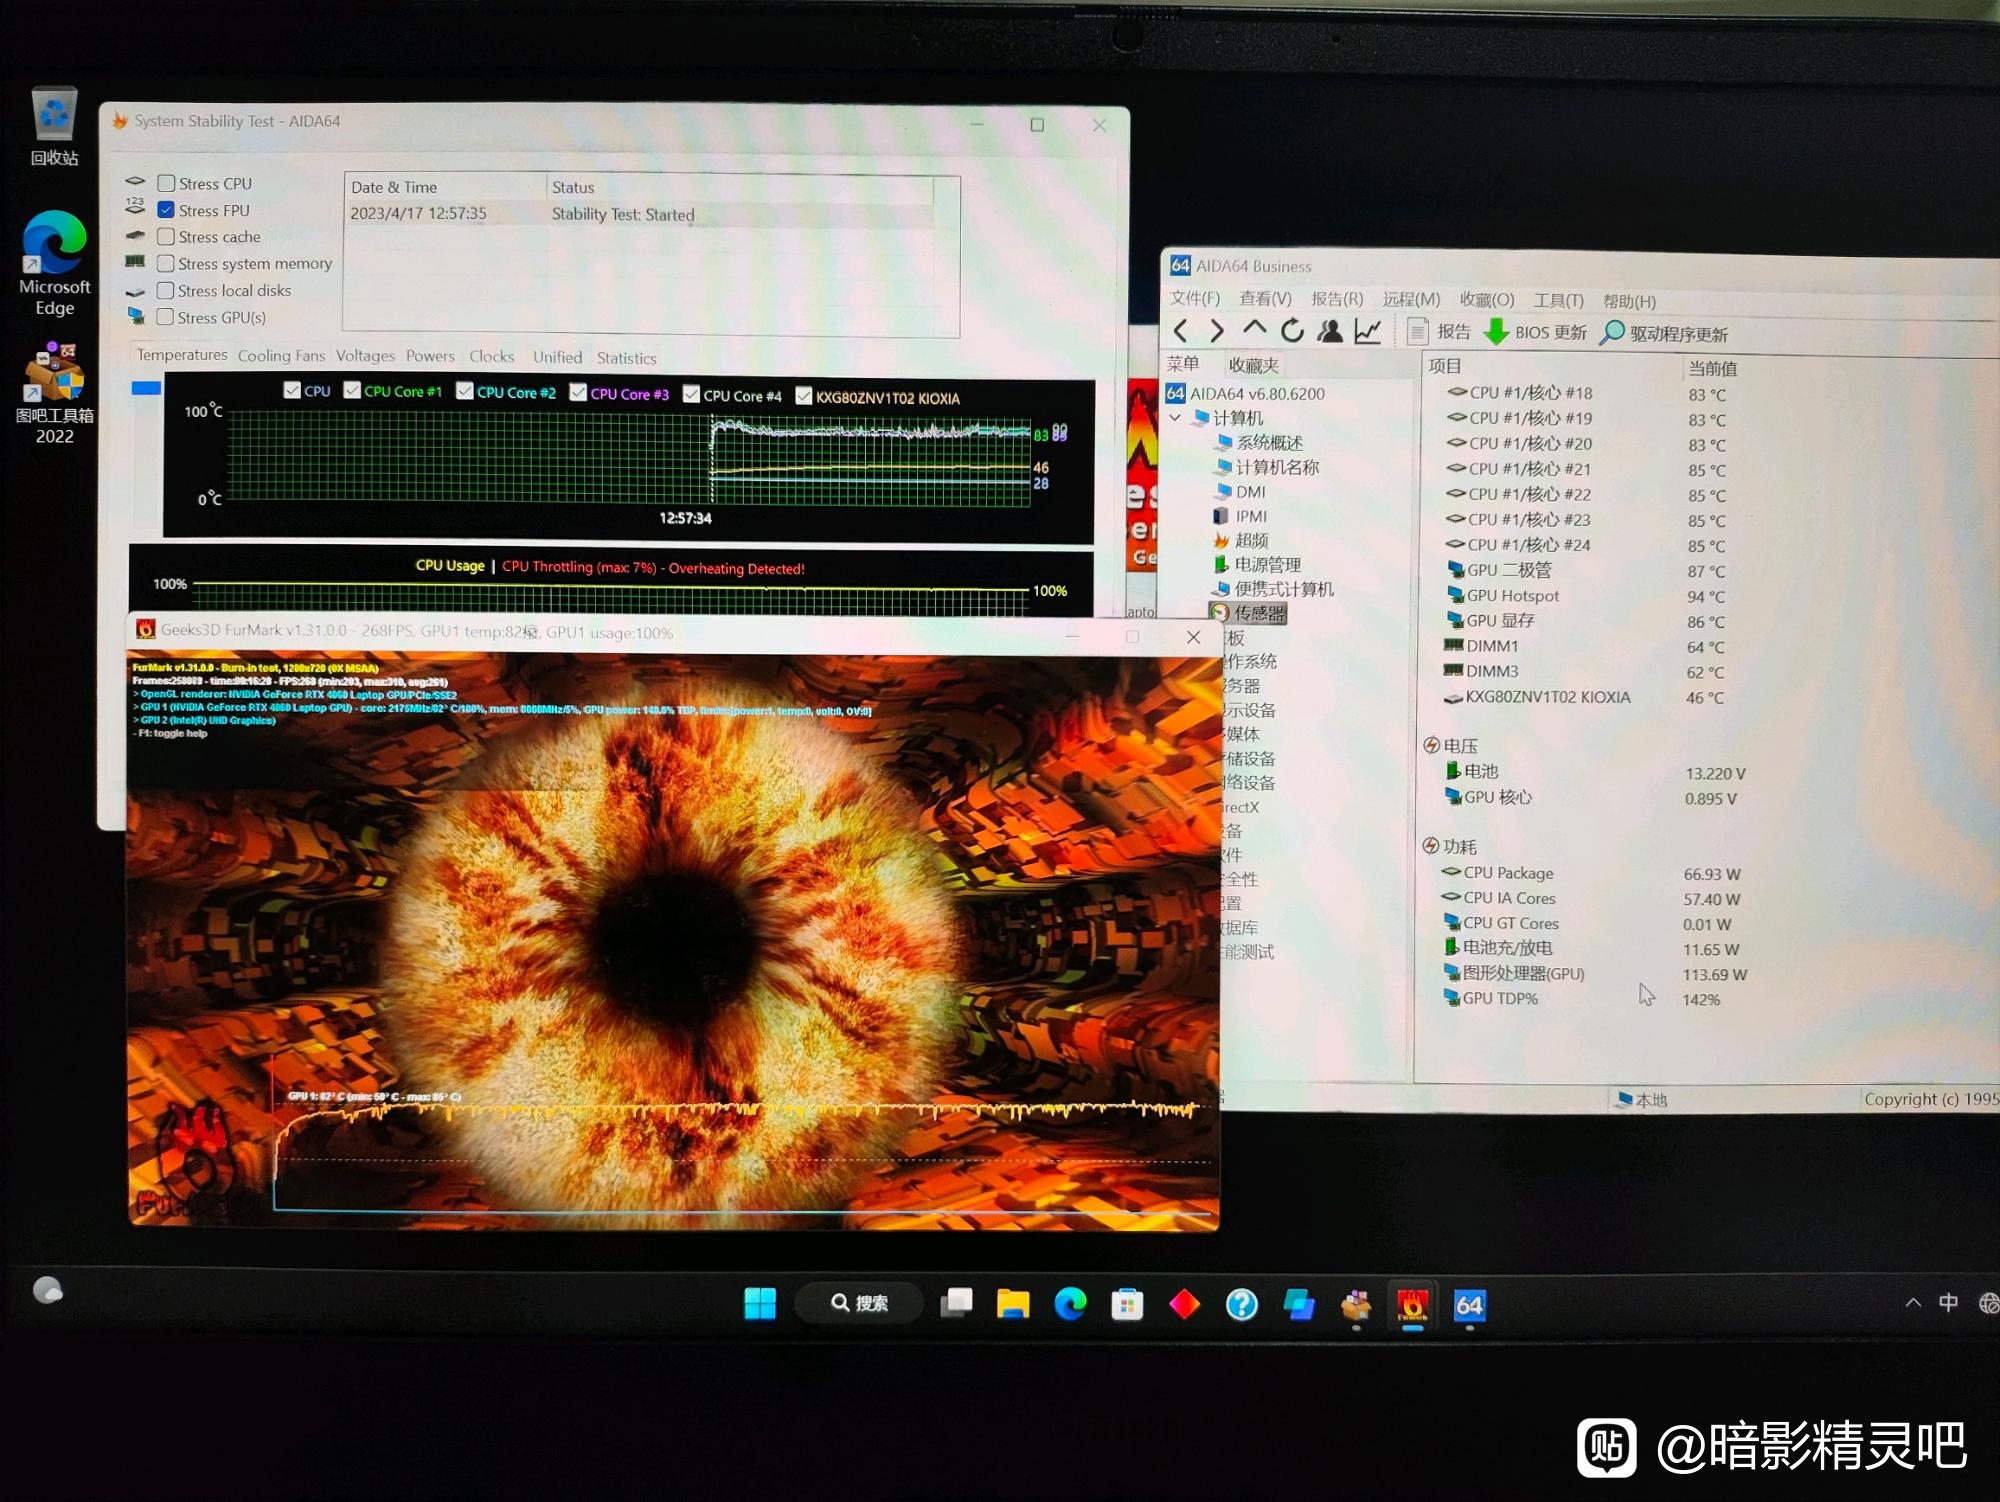Switch to the Powers tab
The image size is (2000, 1502).
point(430,356)
